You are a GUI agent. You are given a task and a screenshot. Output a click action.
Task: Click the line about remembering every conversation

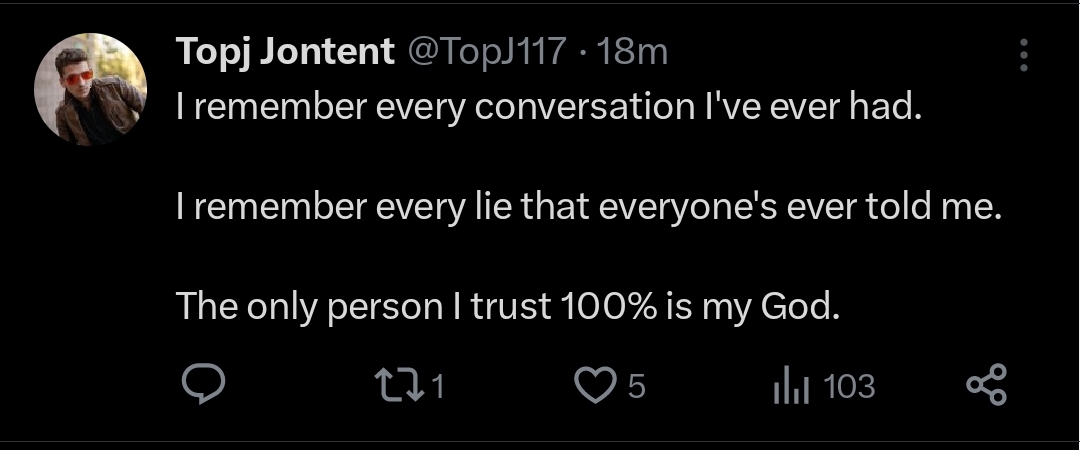click(547, 106)
